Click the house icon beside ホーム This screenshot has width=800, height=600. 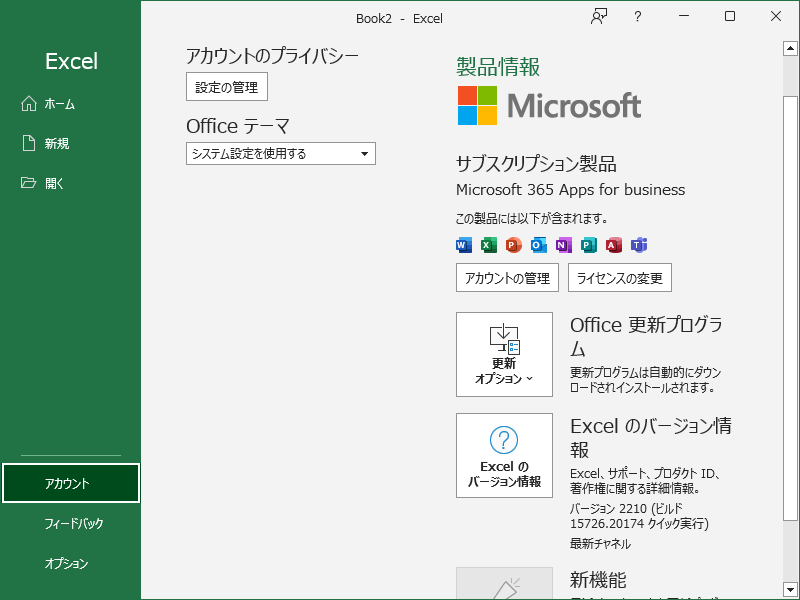click(x=29, y=104)
